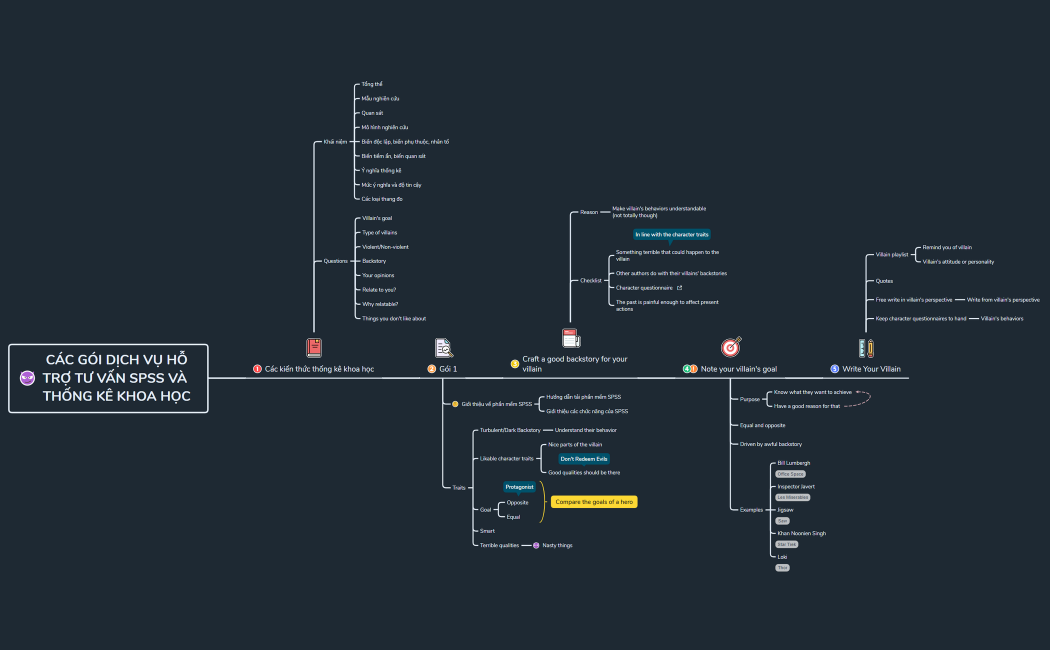Click purple face marker beside Nasty things
Image resolution: width=1050 pixels, height=650 pixels.
[x=536, y=545]
